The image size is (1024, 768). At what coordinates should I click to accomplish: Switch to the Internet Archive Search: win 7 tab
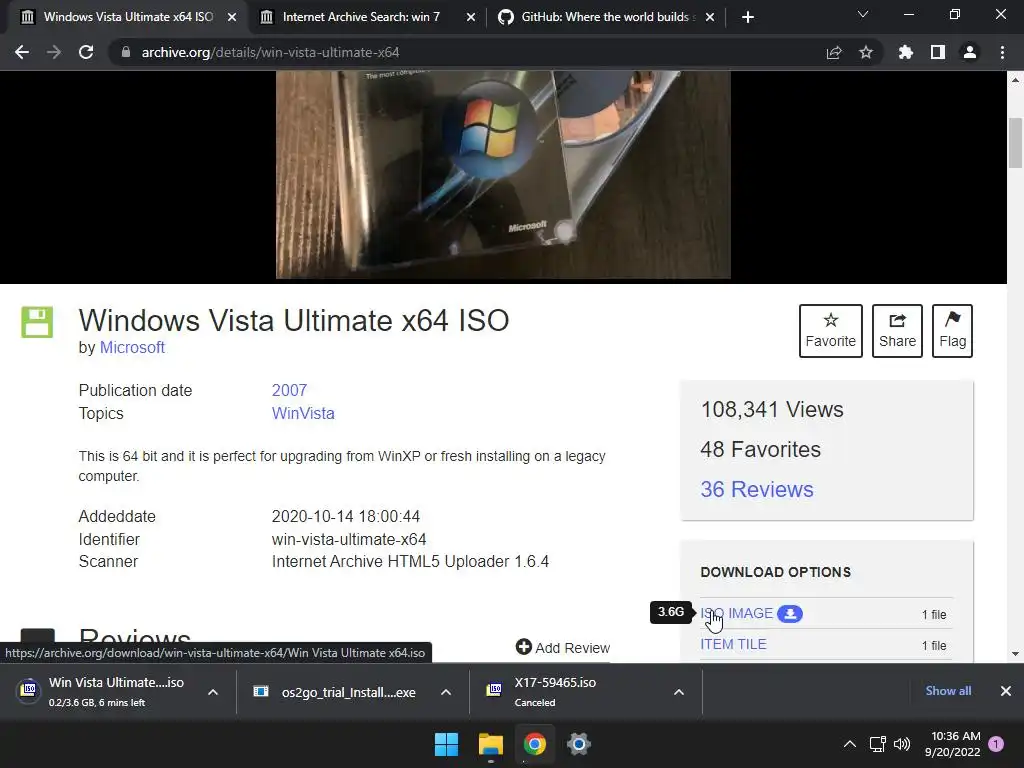[x=361, y=17]
